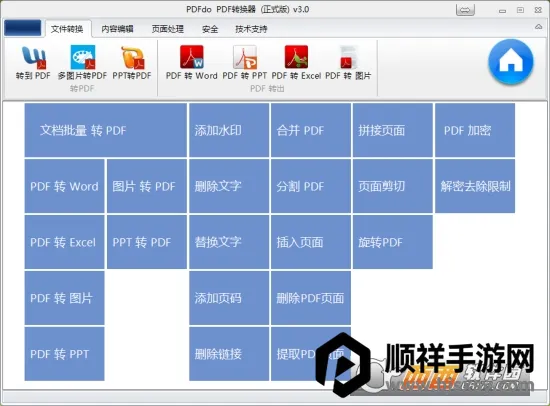Choose the PDF 转 Word tile
This screenshot has width=550, height=406.
(x=65, y=186)
